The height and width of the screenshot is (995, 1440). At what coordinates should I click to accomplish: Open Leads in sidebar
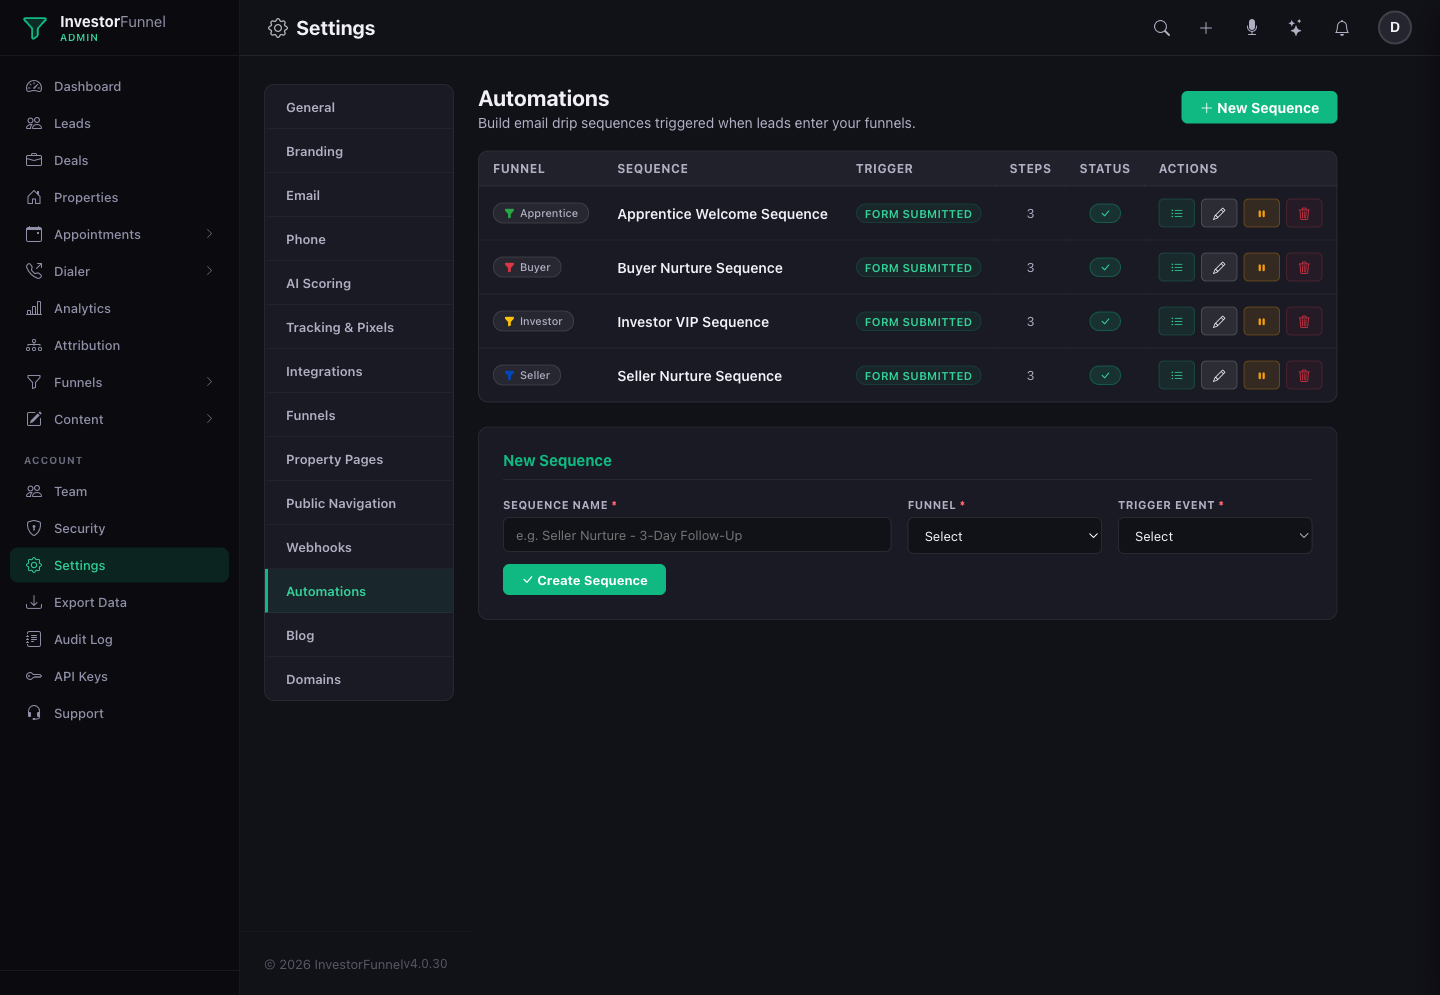coord(119,123)
